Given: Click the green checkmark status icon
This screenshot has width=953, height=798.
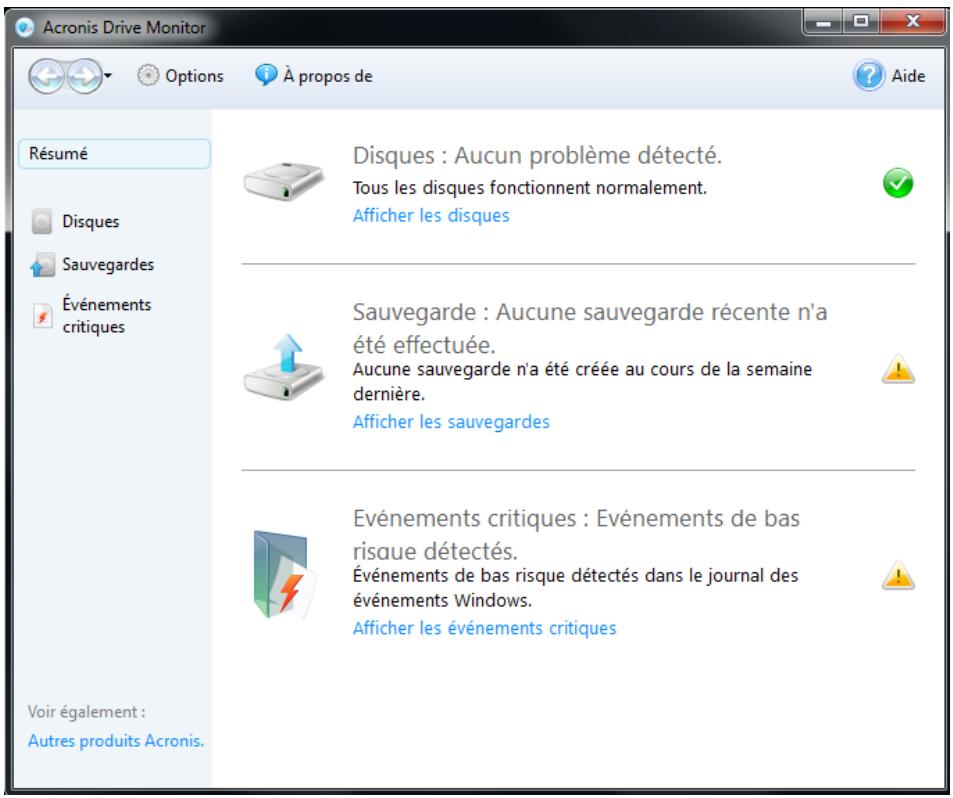Looking at the screenshot, I should [898, 184].
